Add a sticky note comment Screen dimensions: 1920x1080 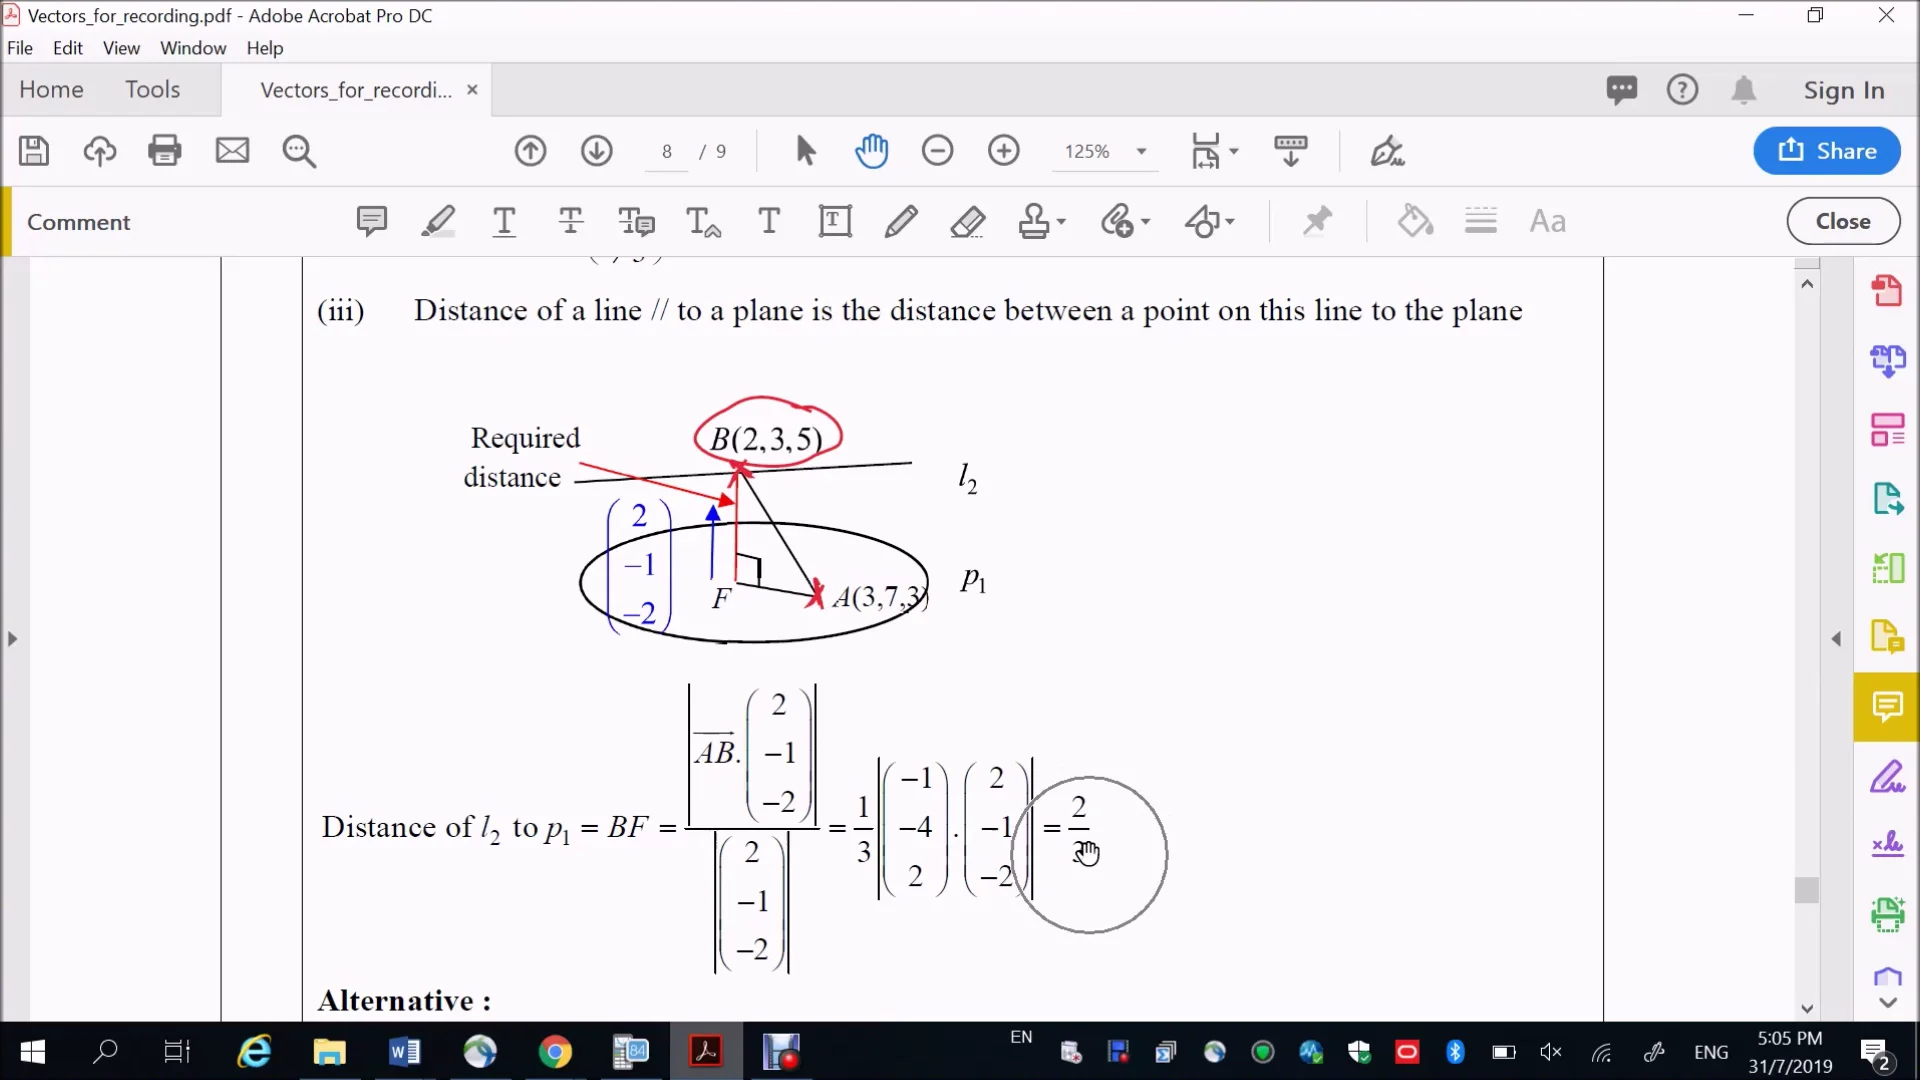pyautogui.click(x=372, y=221)
